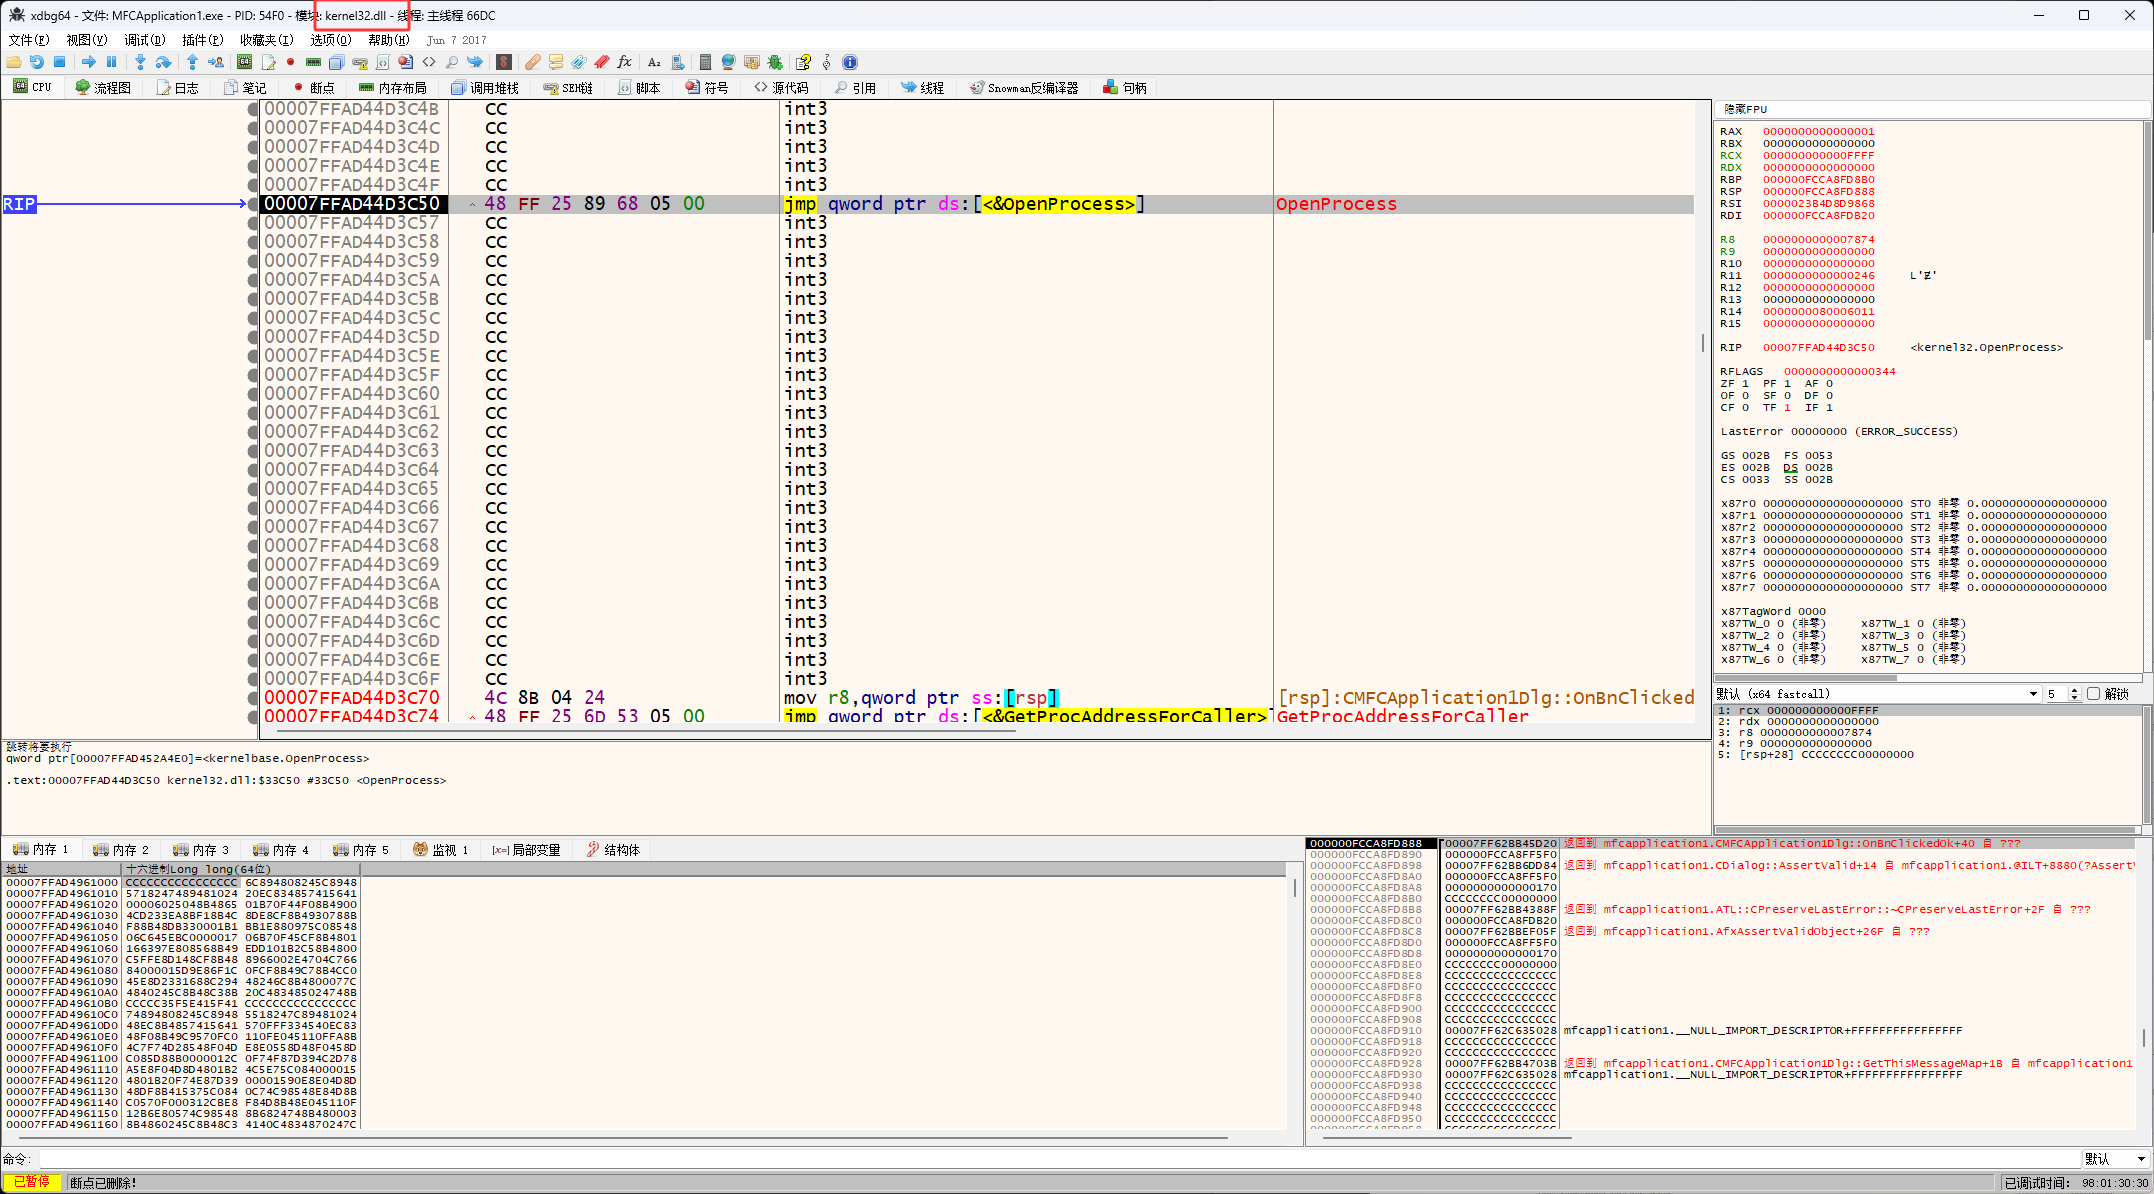Toggle breakpoint bullet at OpenProcess jmp line
This screenshot has width=2154, height=1194.
253,204
